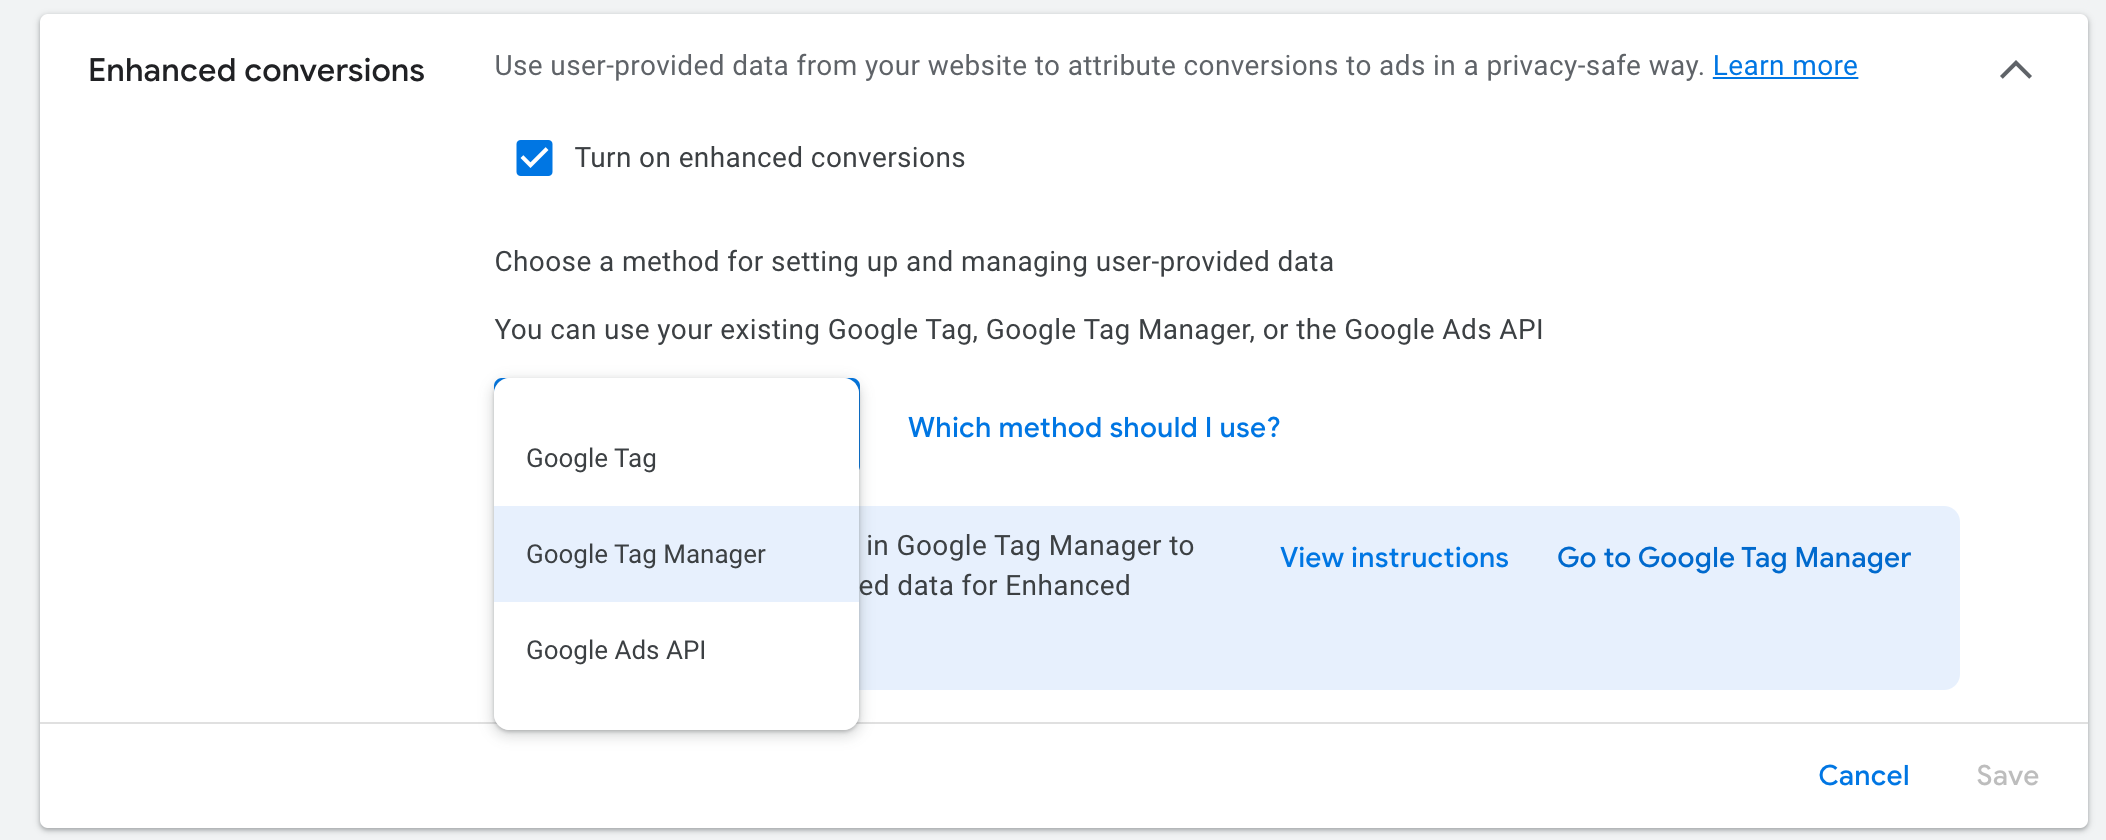Open Which method should I use? link

click(x=1094, y=428)
